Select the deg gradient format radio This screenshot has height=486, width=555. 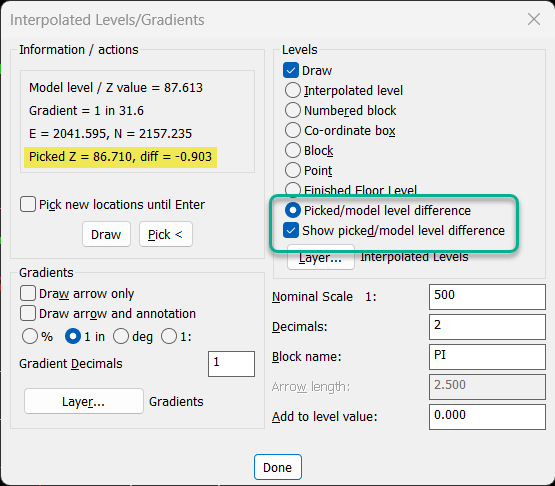121,336
